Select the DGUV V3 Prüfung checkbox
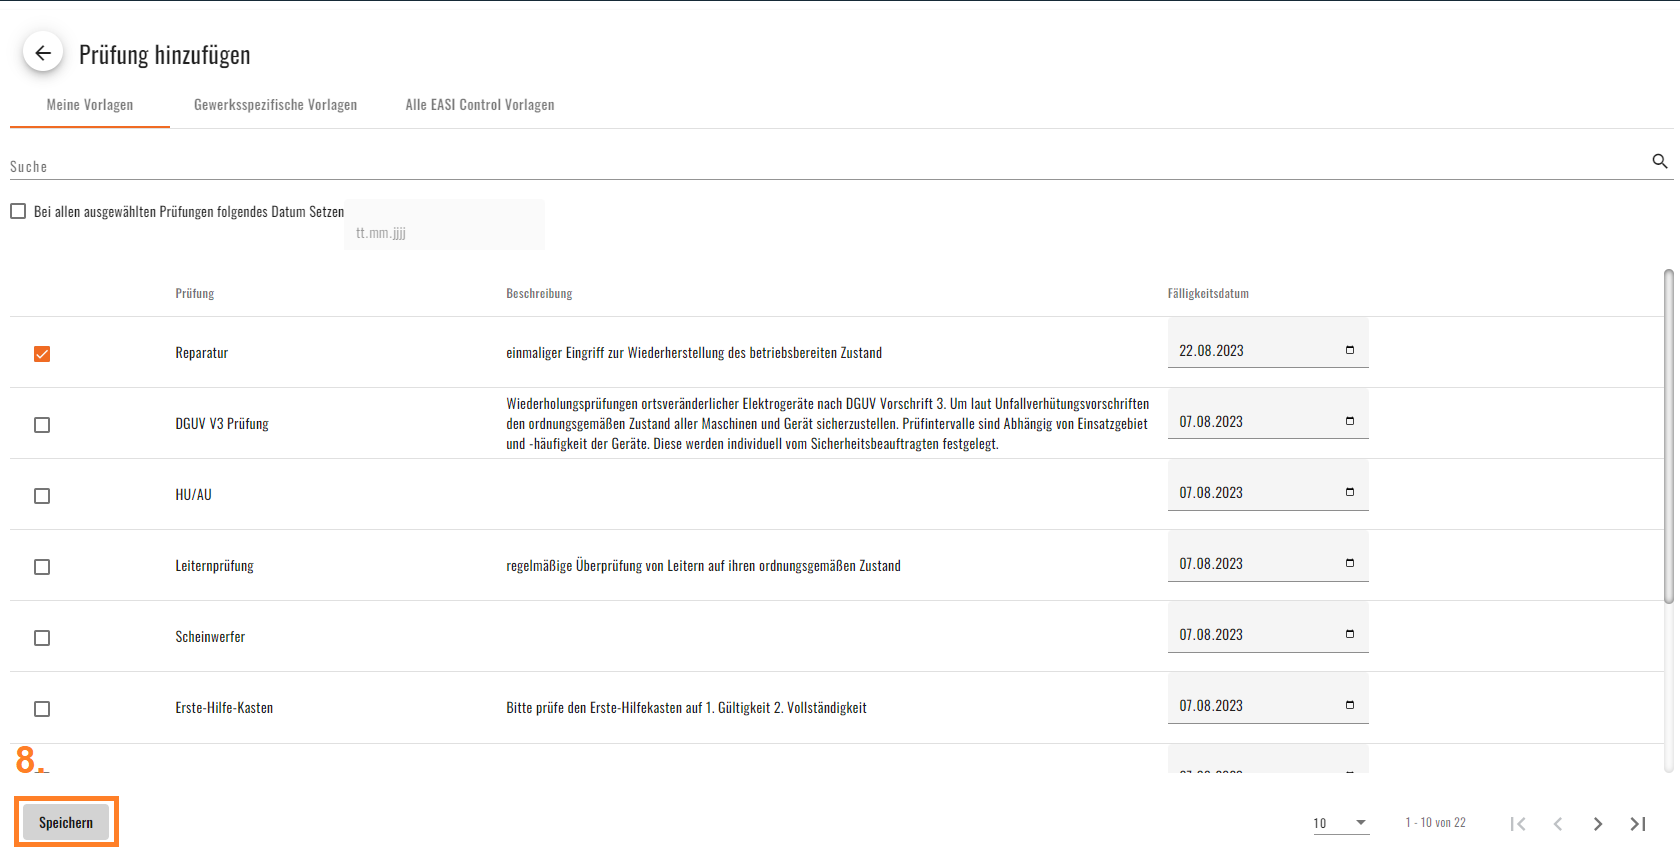Image resolution: width=1680 pixels, height=849 pixels. (x=42, y=425)
